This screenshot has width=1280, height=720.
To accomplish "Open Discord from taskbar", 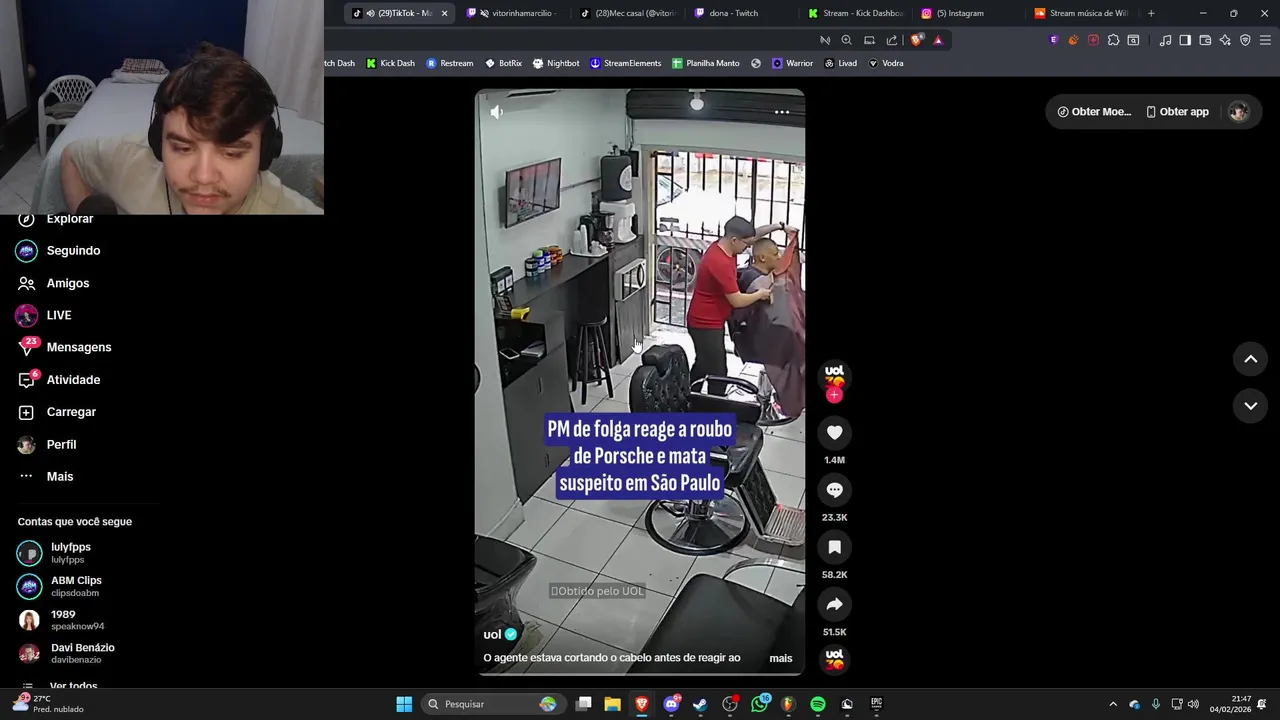I will click(672, 704).
